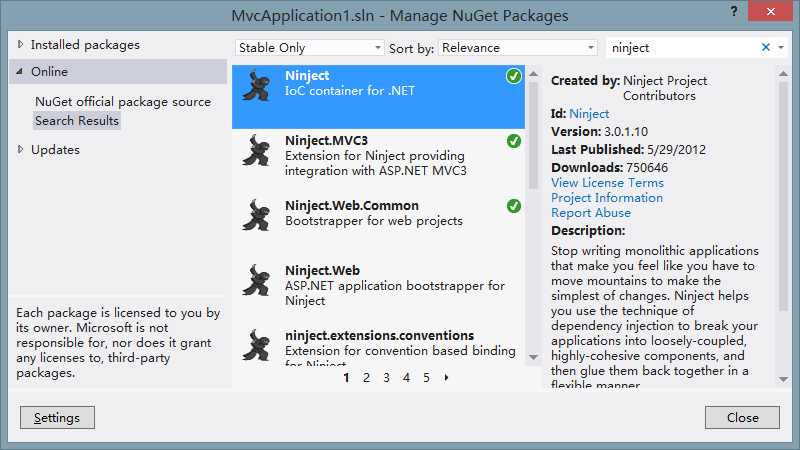800x450 pixels.
Task: Click the package list scrollbar thumb
Action: [534, 135]
